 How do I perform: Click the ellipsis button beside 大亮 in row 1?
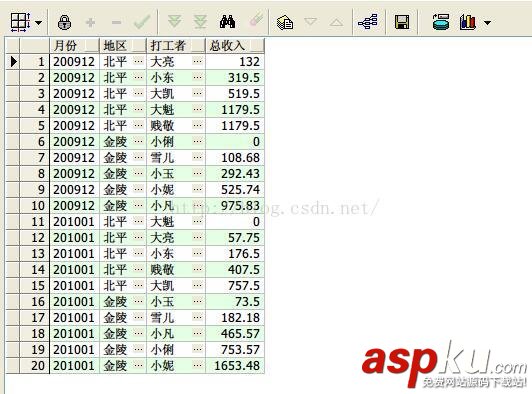pos(197,61)
